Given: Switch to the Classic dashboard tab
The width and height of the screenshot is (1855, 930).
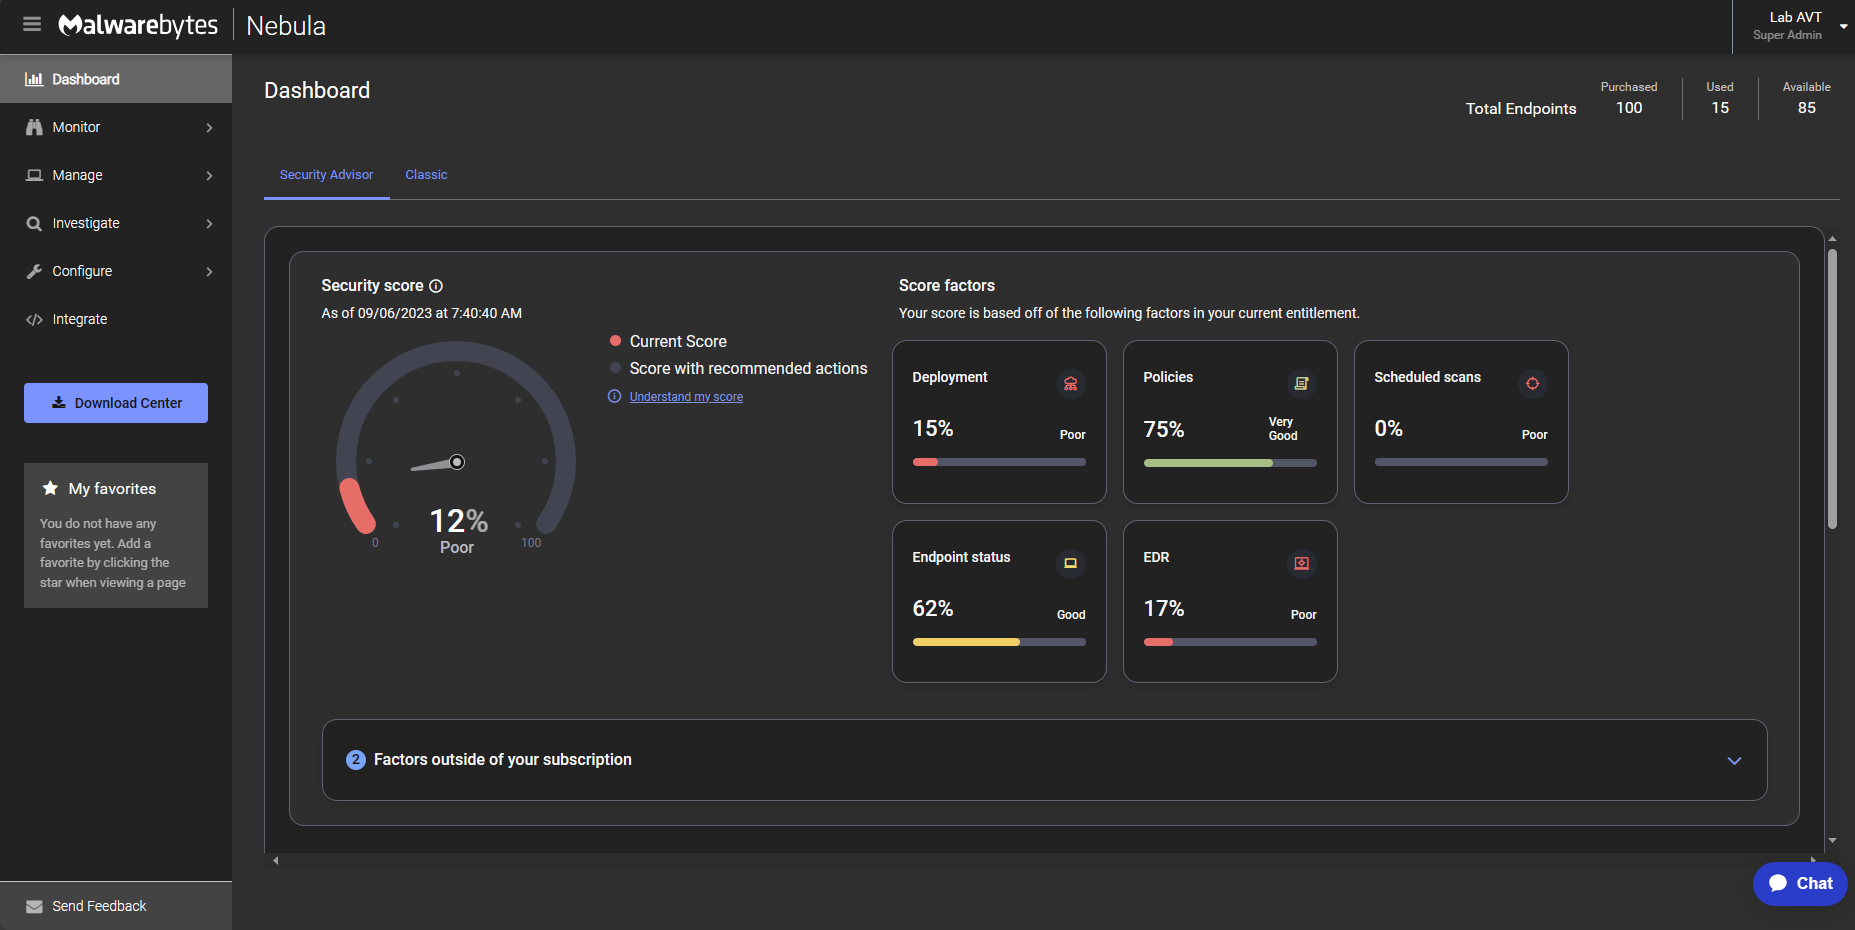Looking at the screenshot, I should 425,175.
